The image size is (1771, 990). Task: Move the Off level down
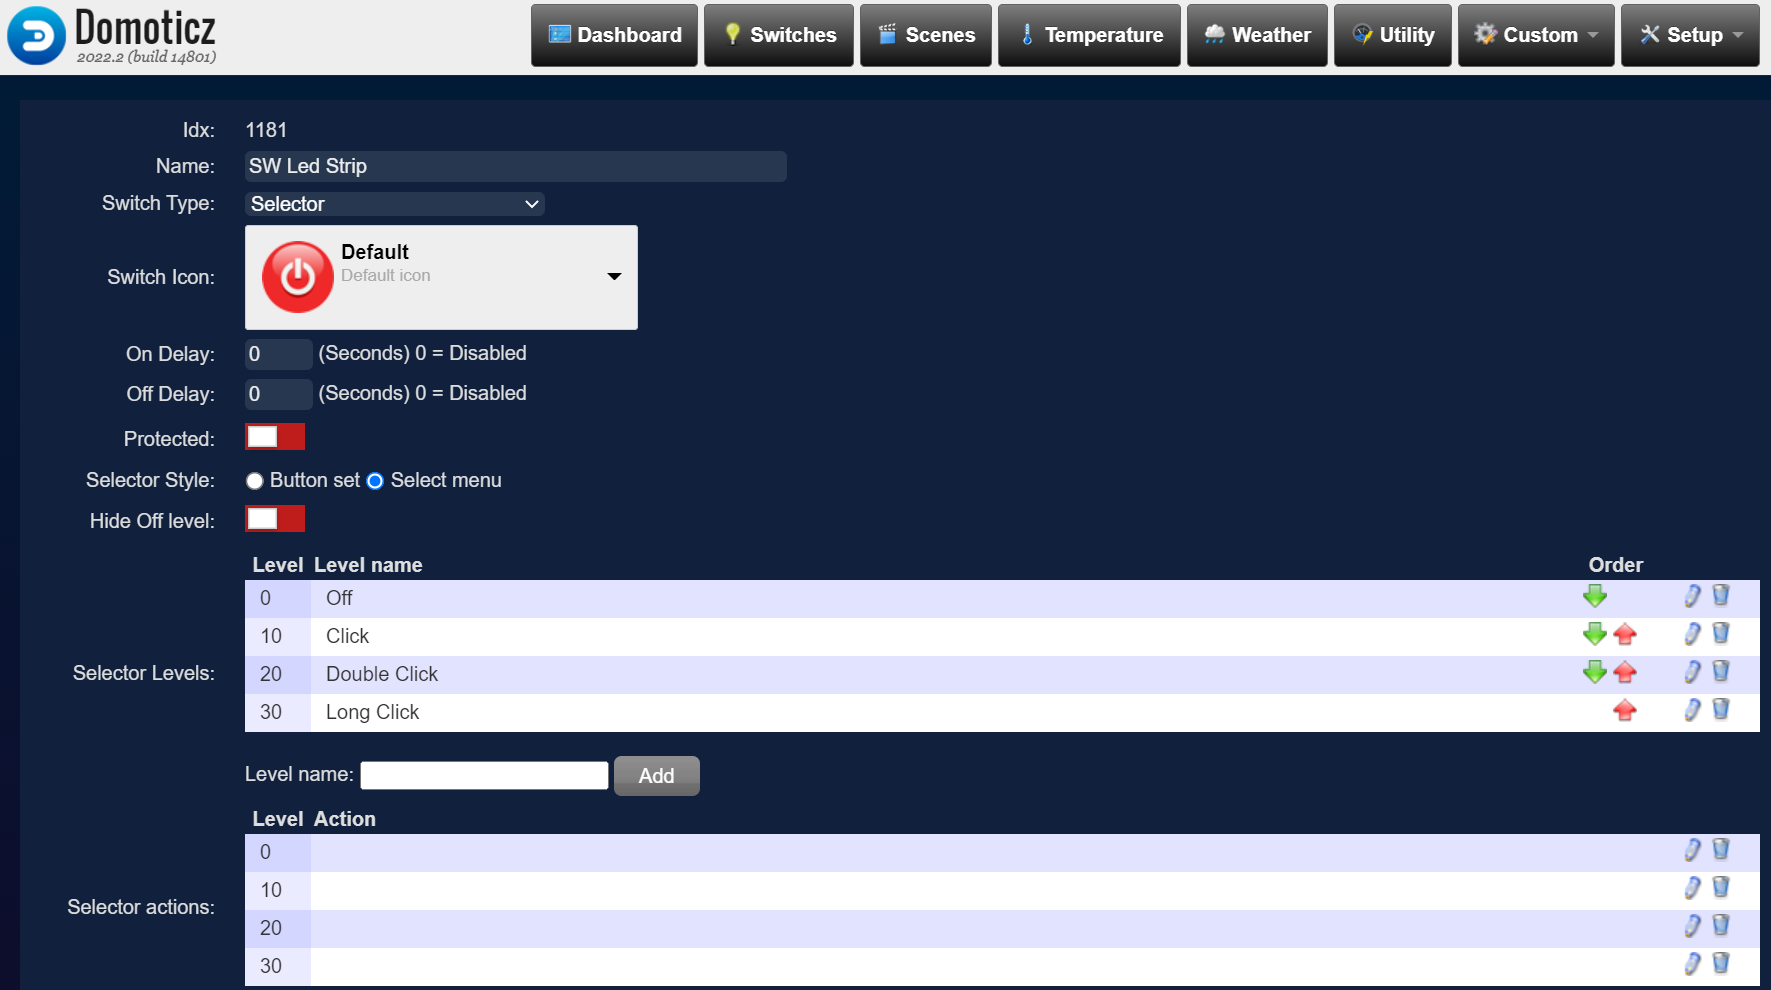1595,597
